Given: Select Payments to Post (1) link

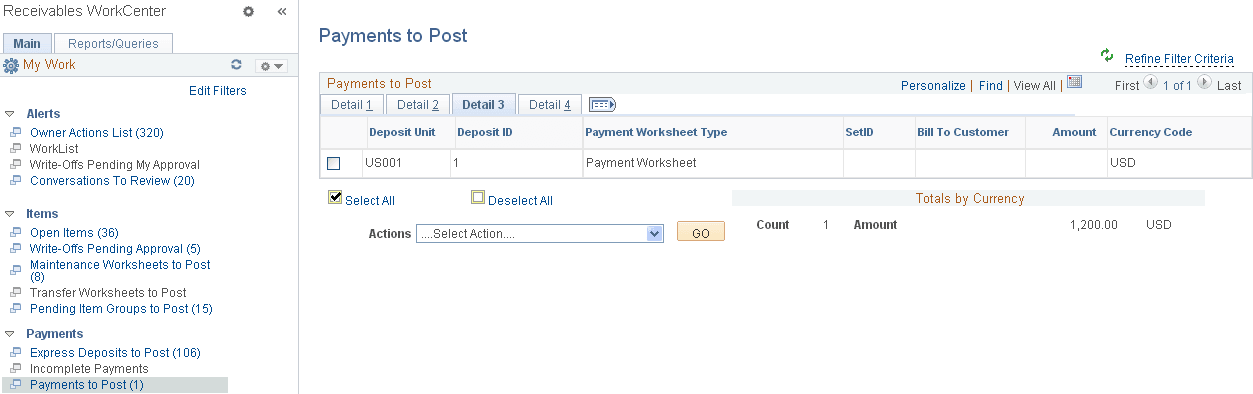Looking at the screenshot, I should (87, 385).
